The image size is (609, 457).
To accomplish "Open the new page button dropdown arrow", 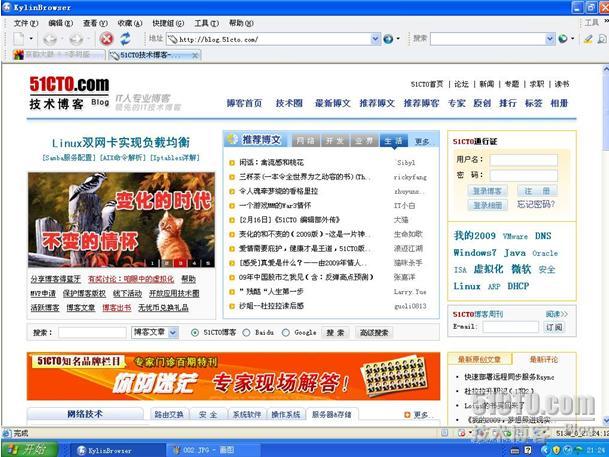I will [x=31, y=39].
